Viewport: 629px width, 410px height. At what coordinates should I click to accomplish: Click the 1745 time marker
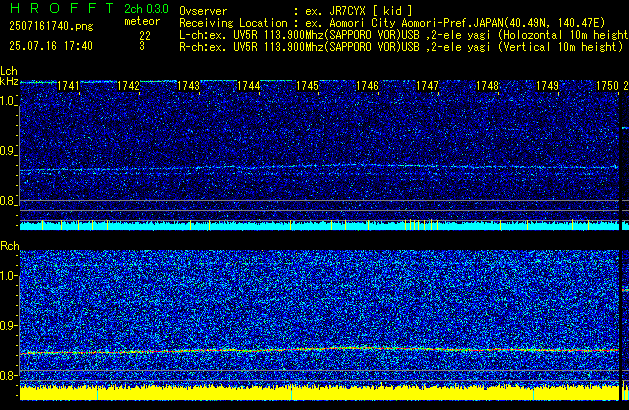(307, 86)
